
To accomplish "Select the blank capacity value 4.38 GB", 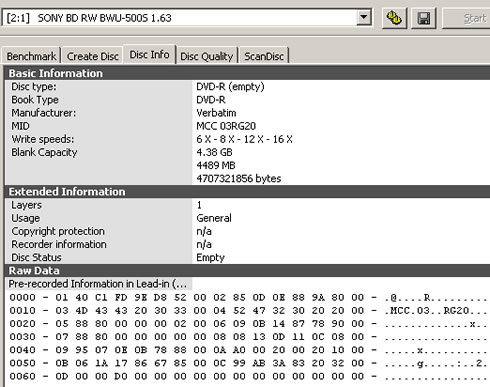I will click(x=214, y=152).
